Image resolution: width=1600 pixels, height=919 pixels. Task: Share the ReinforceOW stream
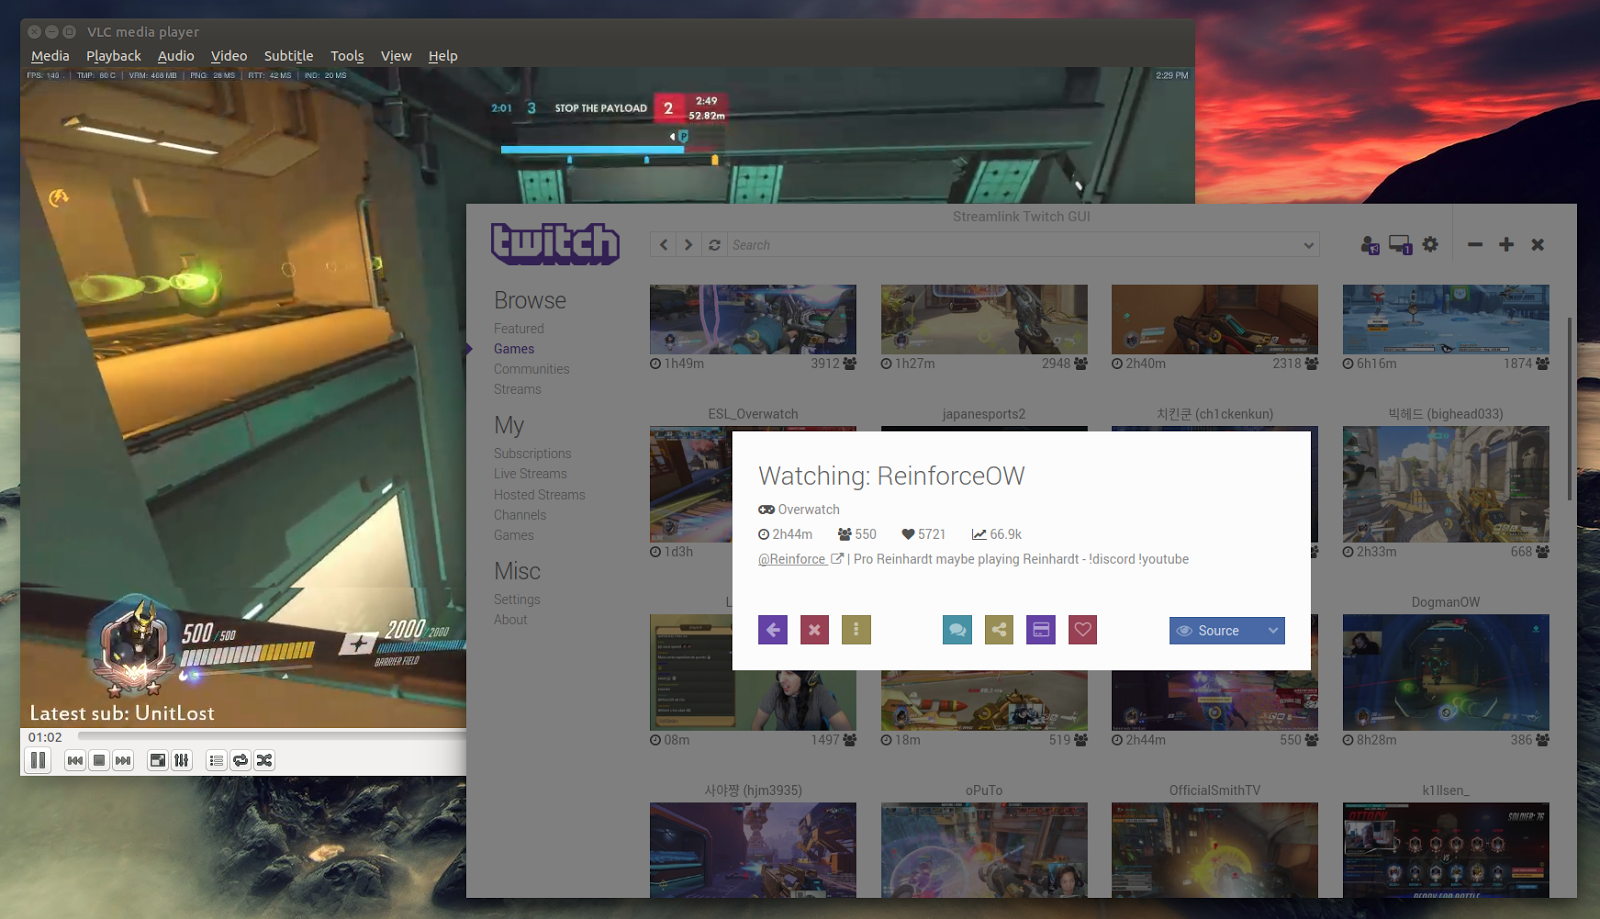tap(999, 630)
